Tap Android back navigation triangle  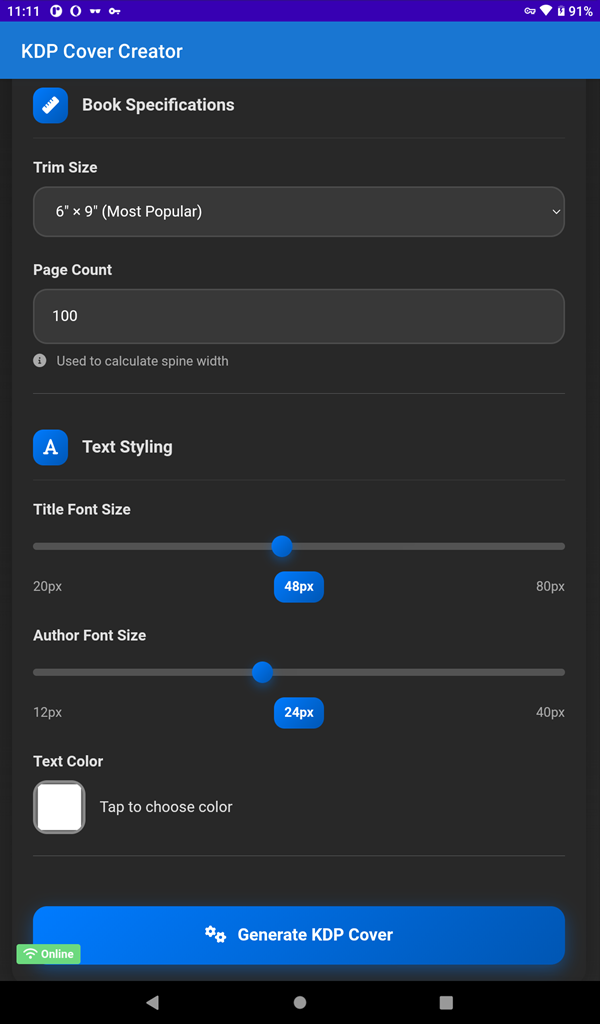coord(153,1002)
